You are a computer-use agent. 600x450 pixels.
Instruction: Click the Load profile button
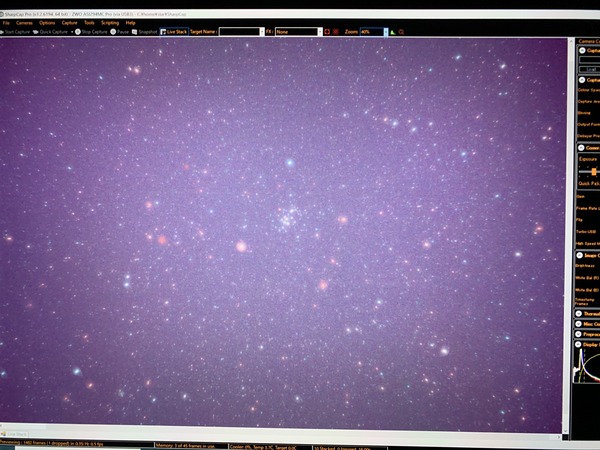click(x=590, y=69)
